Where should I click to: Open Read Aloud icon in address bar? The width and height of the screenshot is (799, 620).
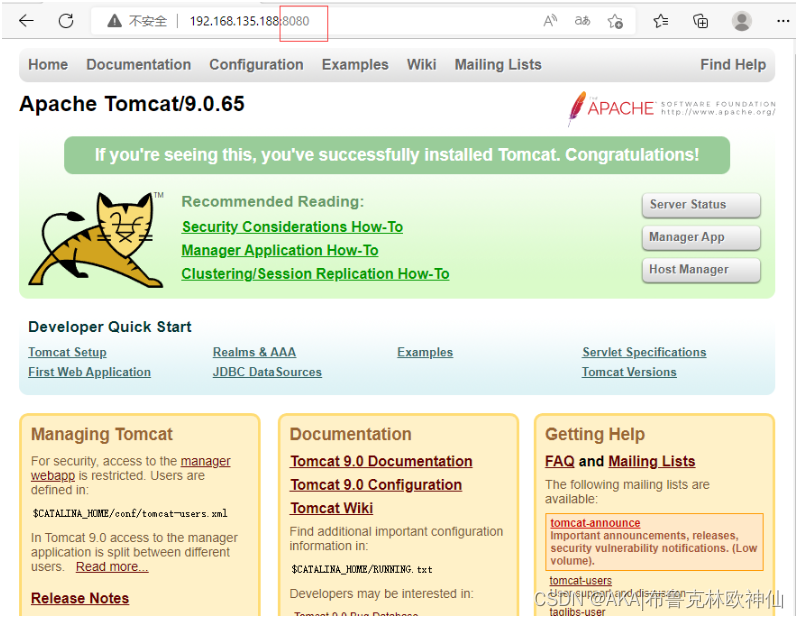pos(550,21)
